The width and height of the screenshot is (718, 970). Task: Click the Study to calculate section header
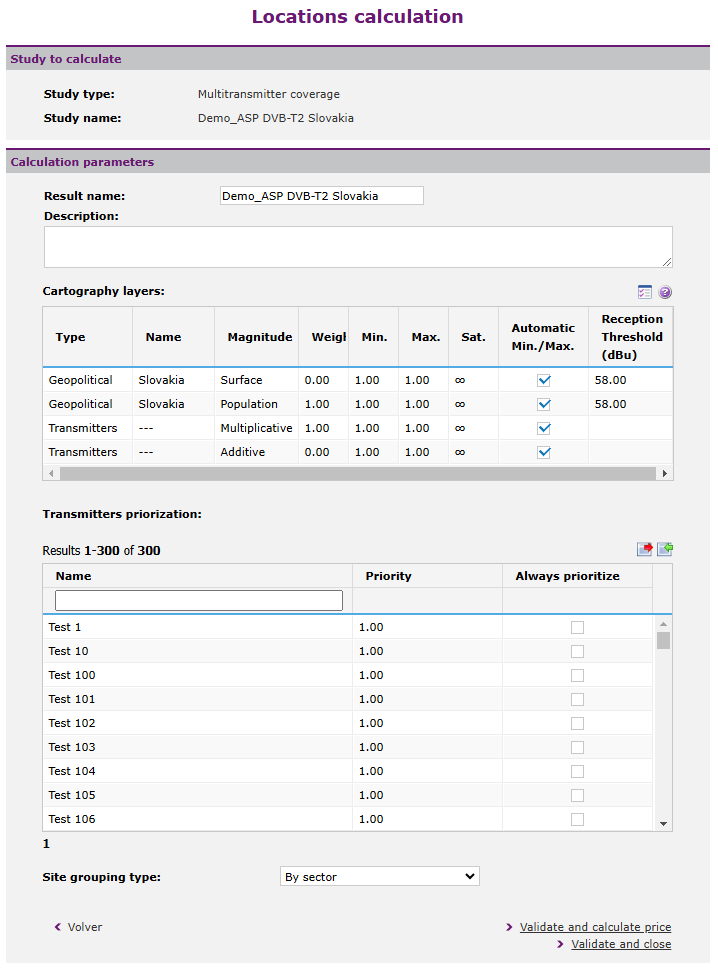[x=358, y=59]
